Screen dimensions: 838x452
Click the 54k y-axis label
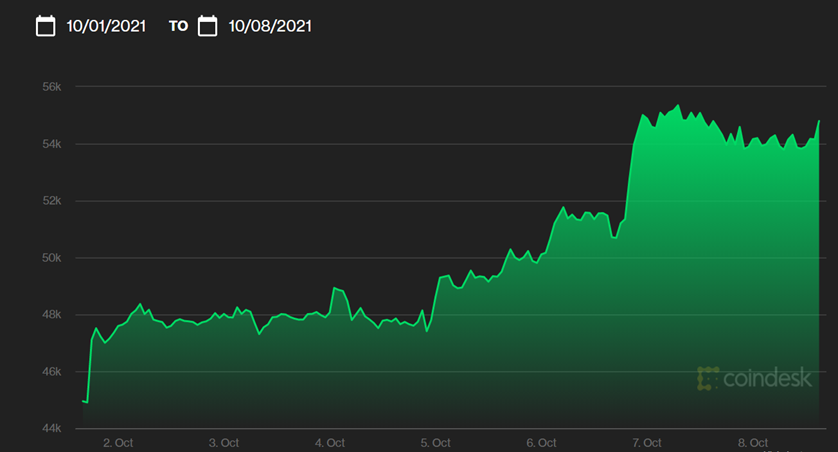point(52,144)
